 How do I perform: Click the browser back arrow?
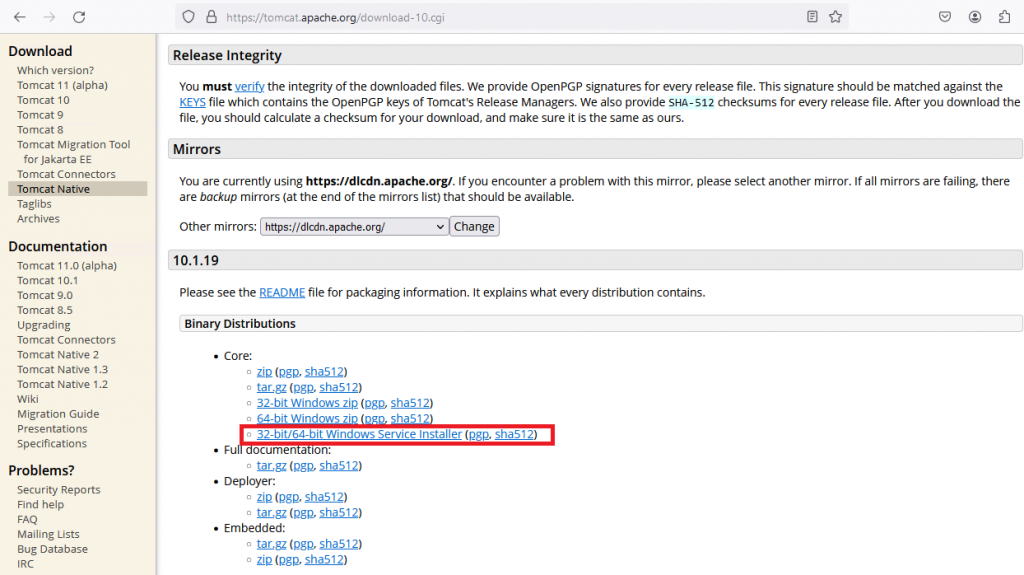(x=20, y=17)
